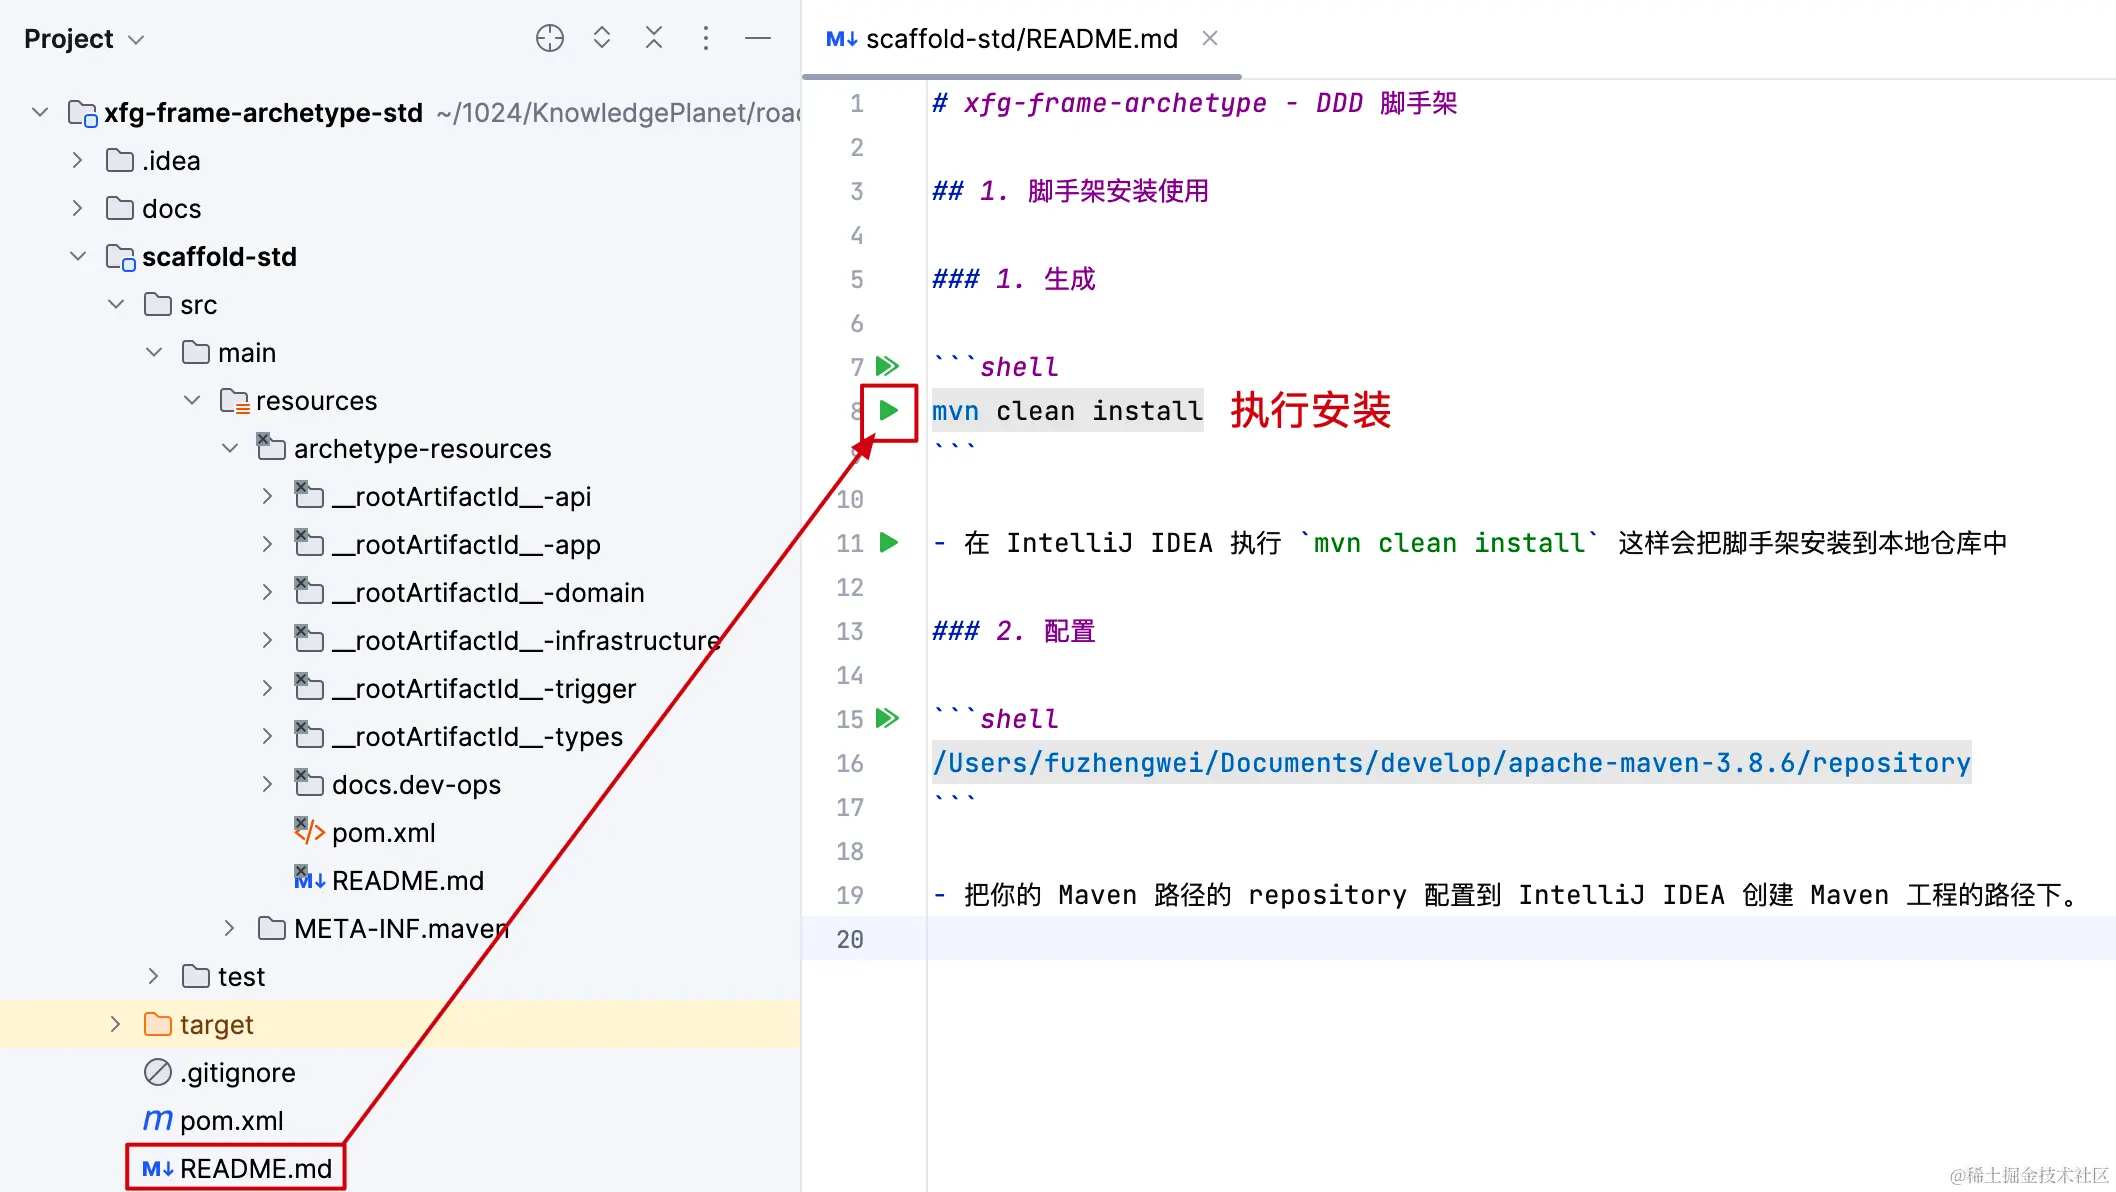Expand the __rootArtifactId__-domain folder
This screenshot has width=2116, height=1192.
pos(267,592)
